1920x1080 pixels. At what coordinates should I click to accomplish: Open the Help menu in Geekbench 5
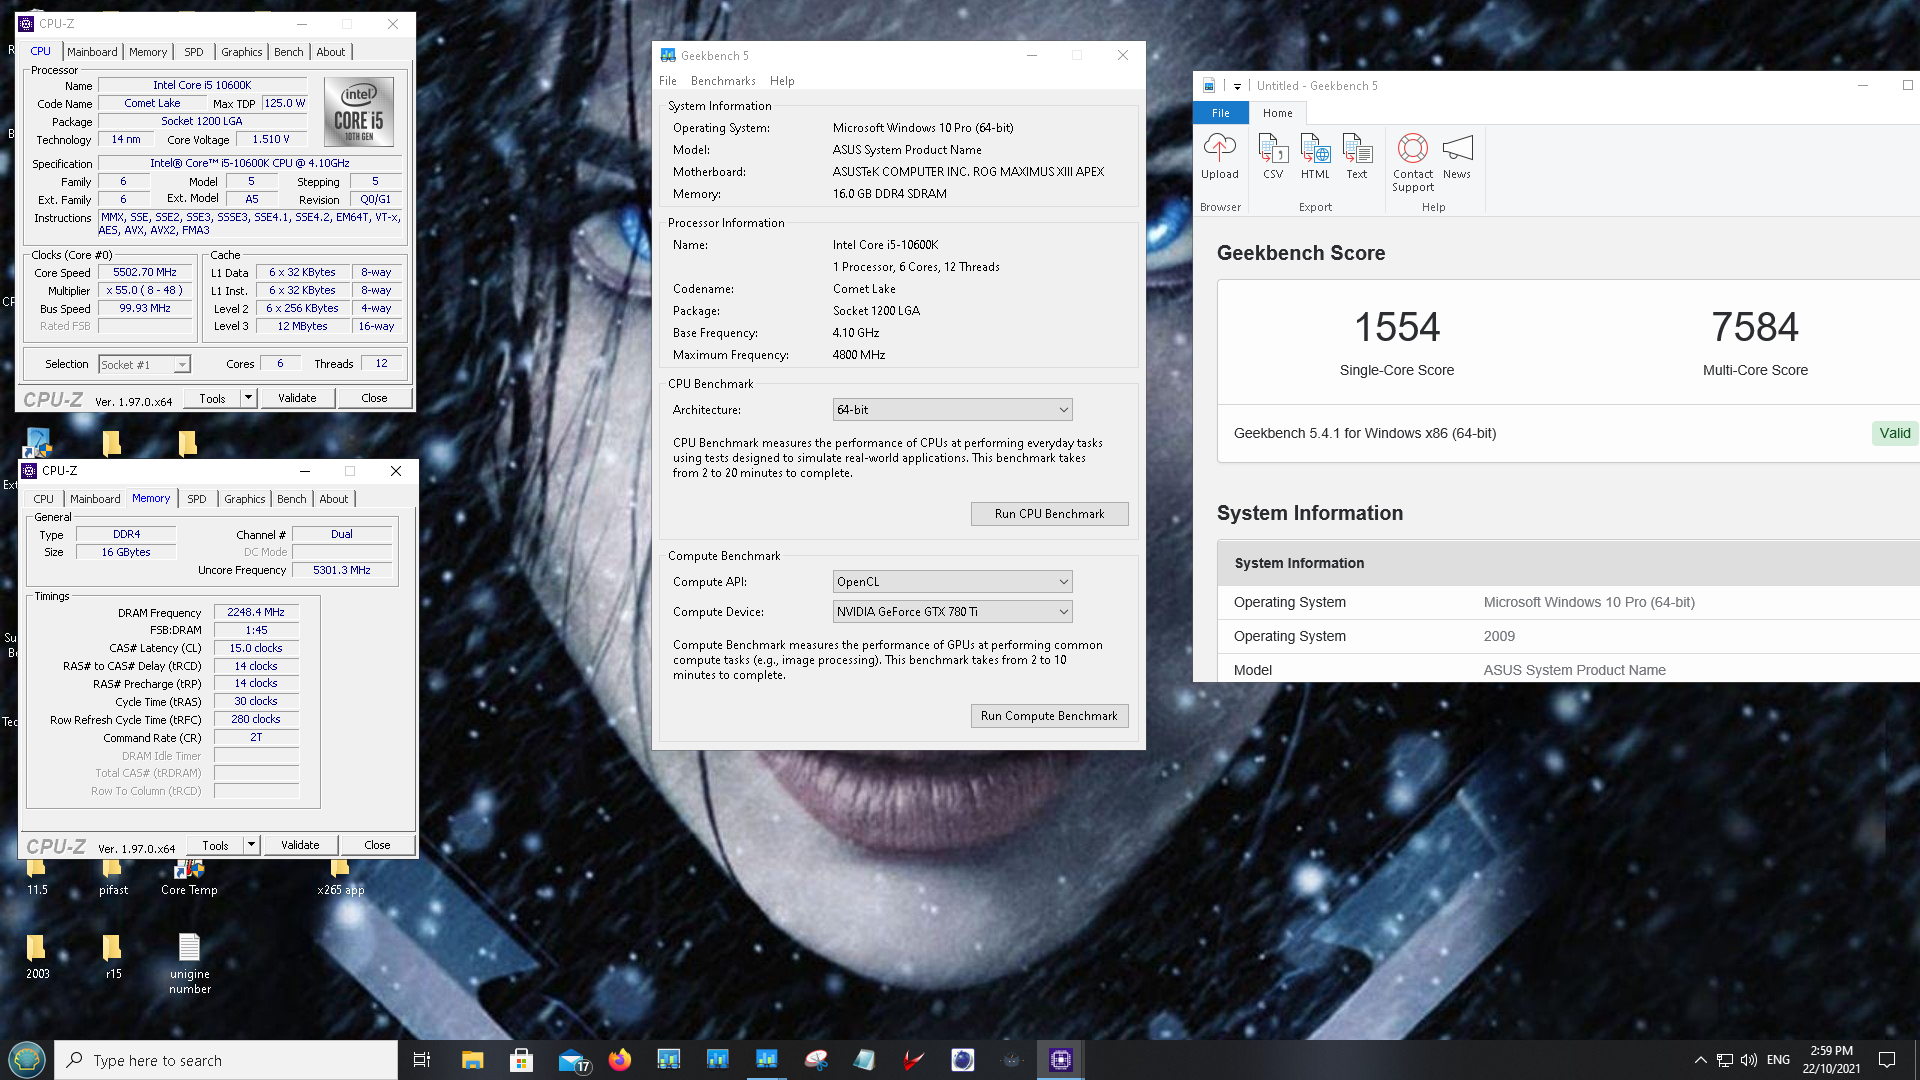click(782, 81)
